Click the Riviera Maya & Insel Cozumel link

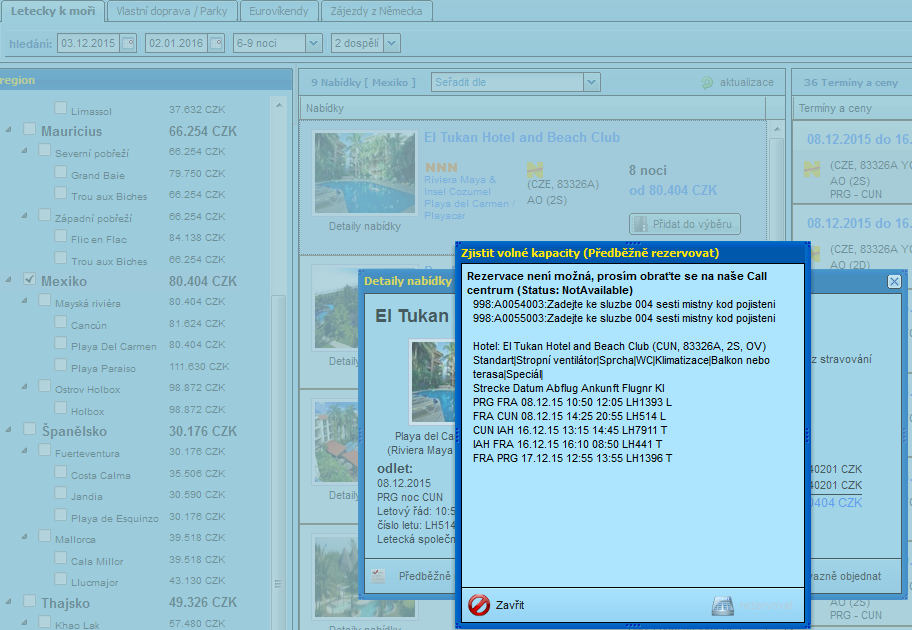point(459,186)
